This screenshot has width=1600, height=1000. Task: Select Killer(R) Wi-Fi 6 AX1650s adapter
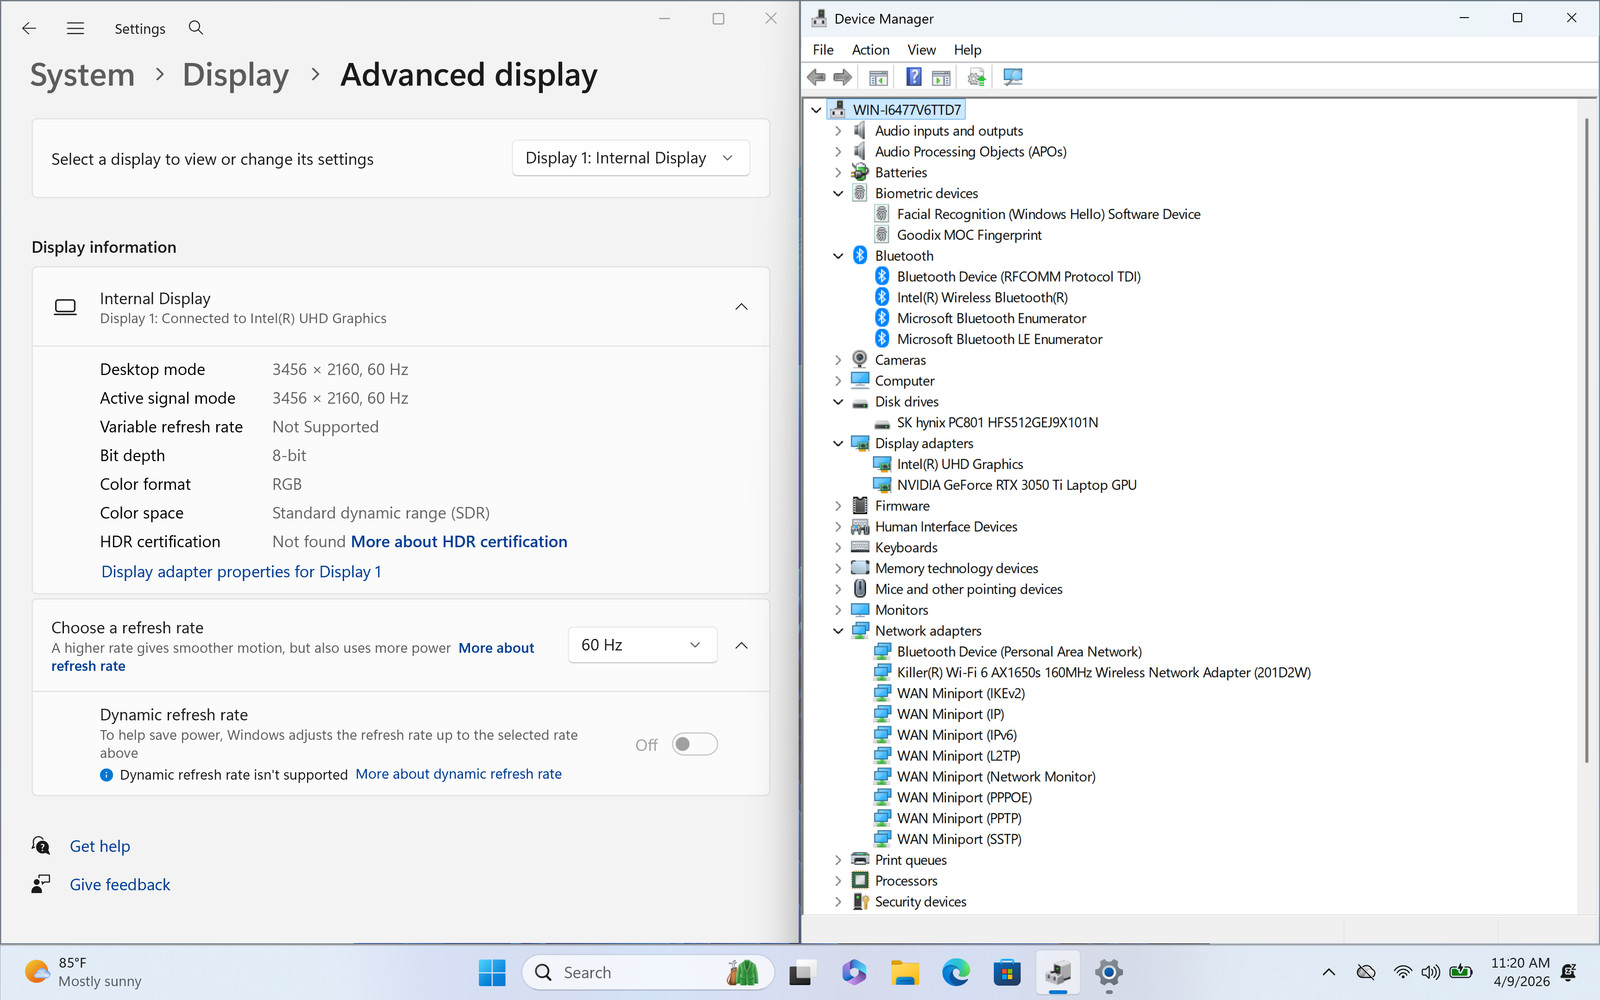1103,672
